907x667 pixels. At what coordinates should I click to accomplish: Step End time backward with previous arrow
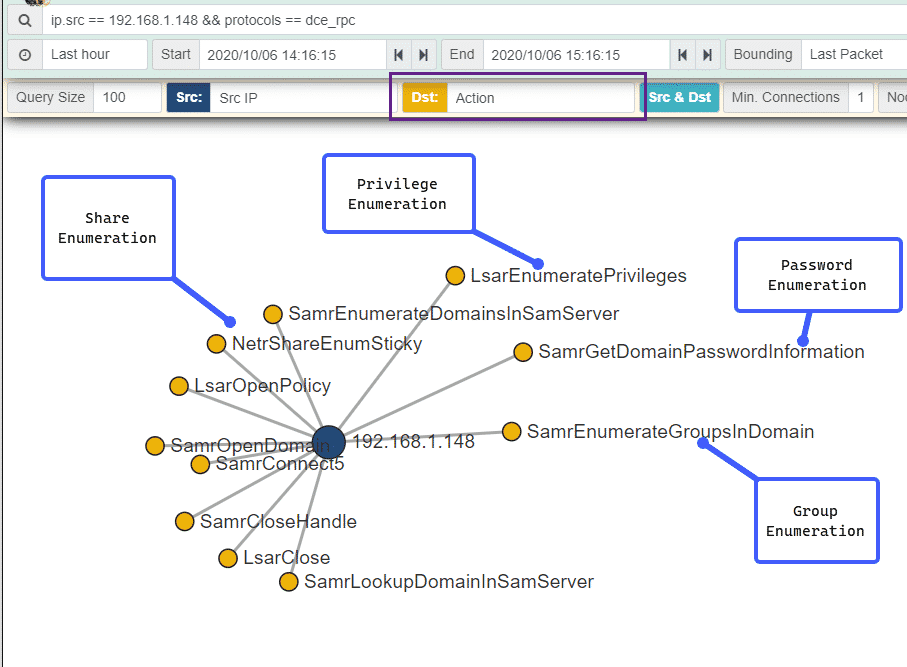coord(684,55)
